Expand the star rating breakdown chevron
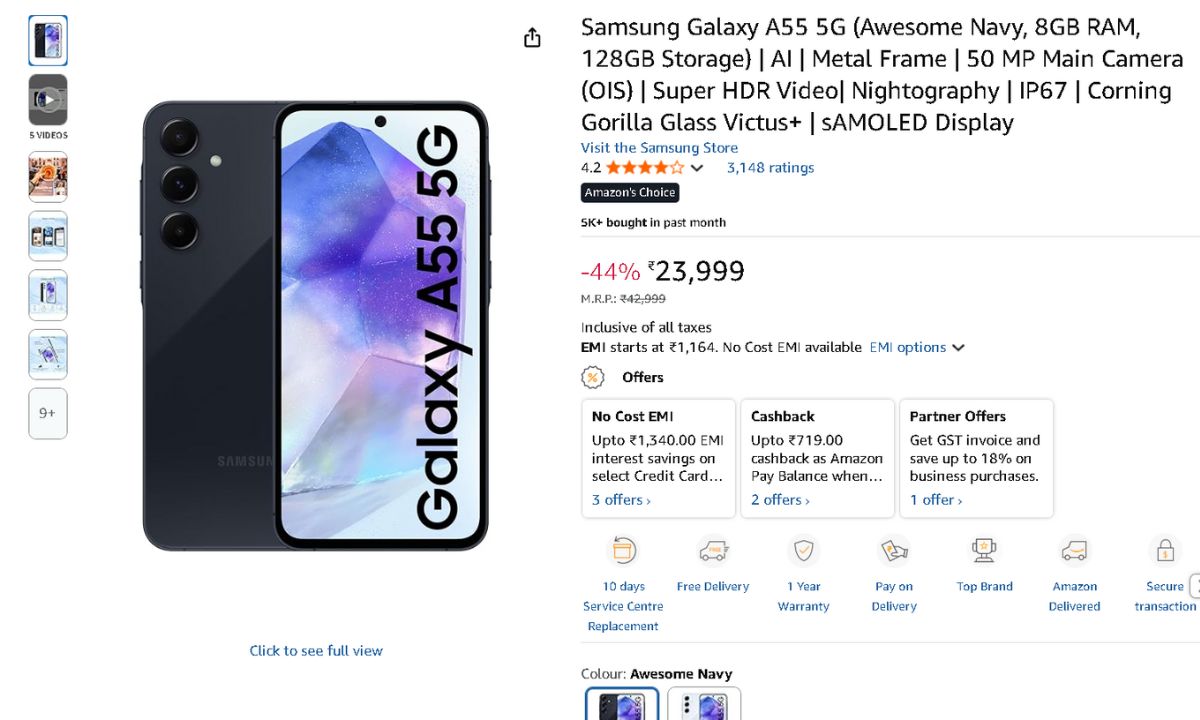 click(697, 168)
